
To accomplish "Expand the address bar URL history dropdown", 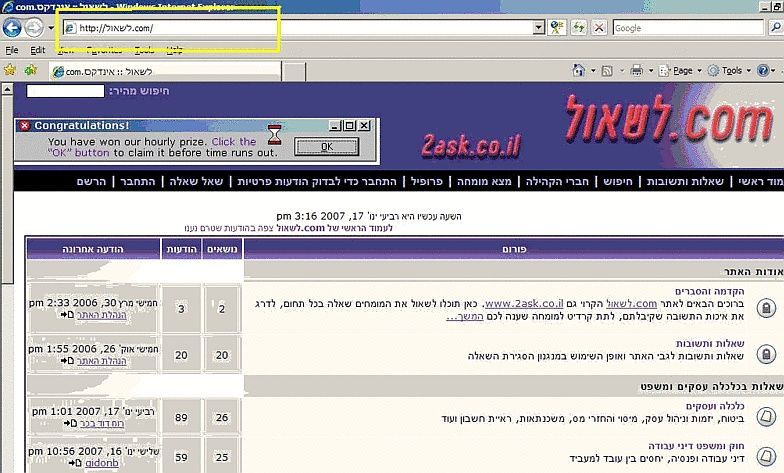I will [539, 28].
